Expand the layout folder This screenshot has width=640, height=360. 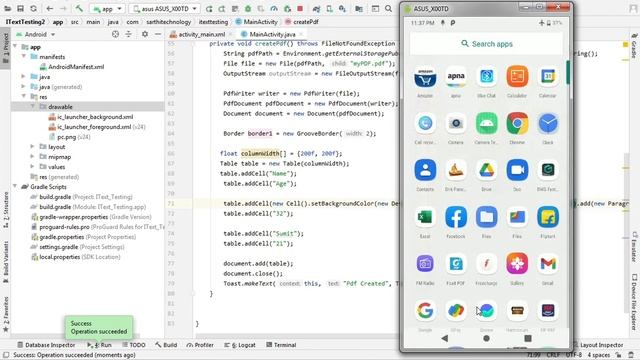(x=32, y=147)
